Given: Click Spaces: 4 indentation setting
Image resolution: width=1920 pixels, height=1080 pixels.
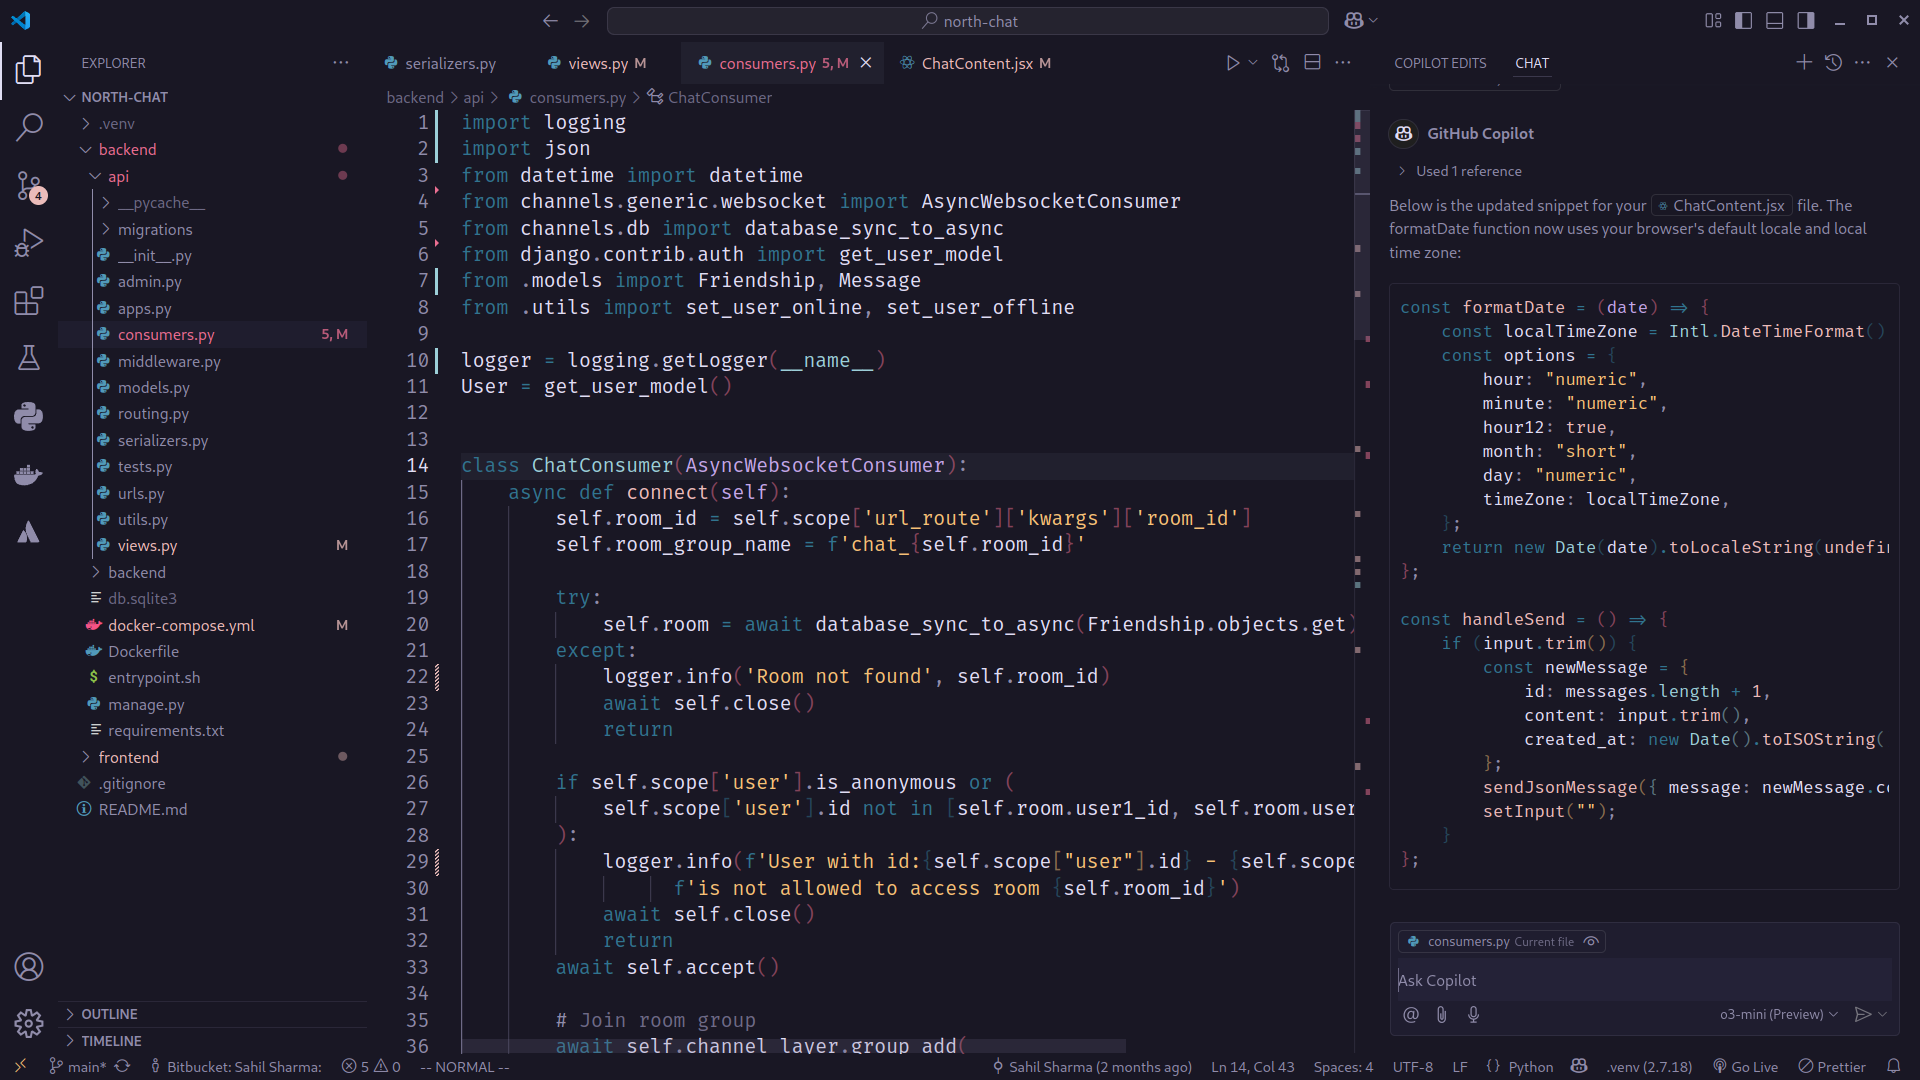Looking at the screenshot, I should click(1343, 1066).
